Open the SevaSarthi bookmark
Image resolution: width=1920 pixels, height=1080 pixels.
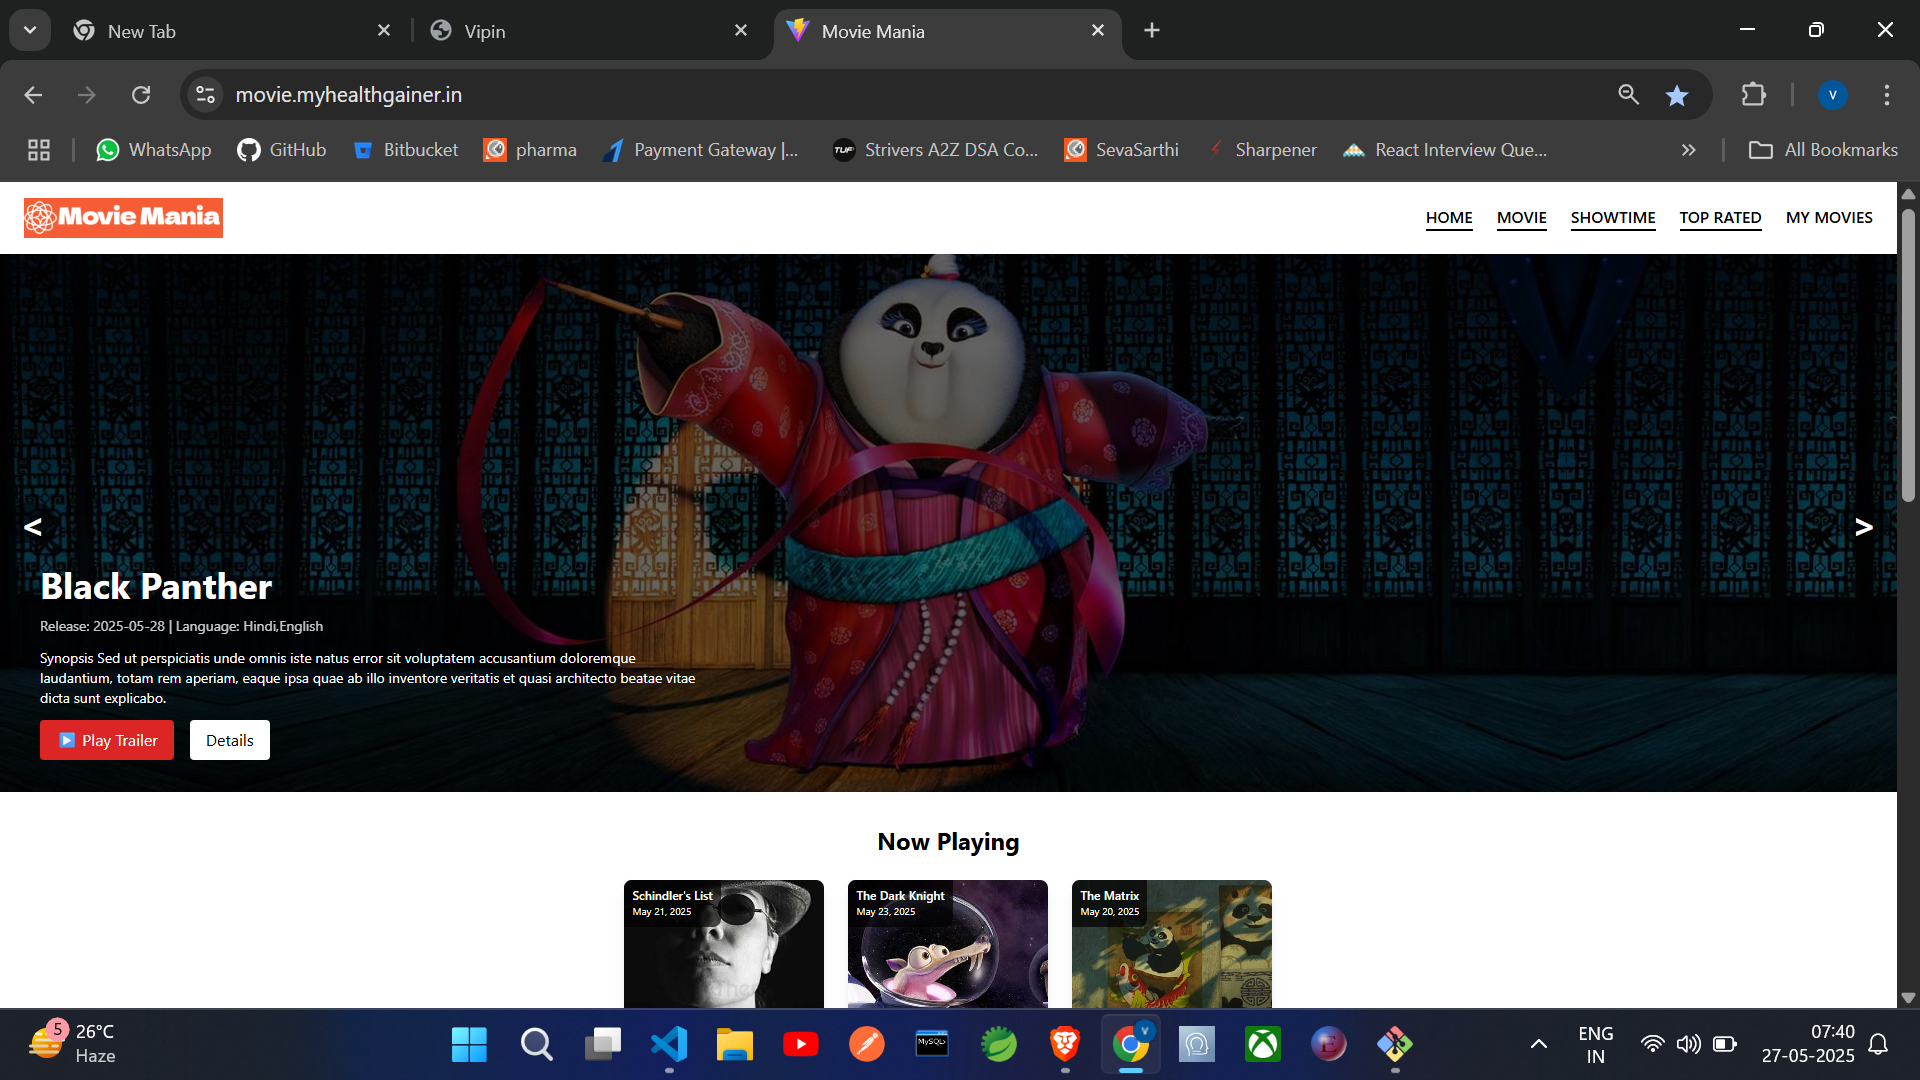1122,150
